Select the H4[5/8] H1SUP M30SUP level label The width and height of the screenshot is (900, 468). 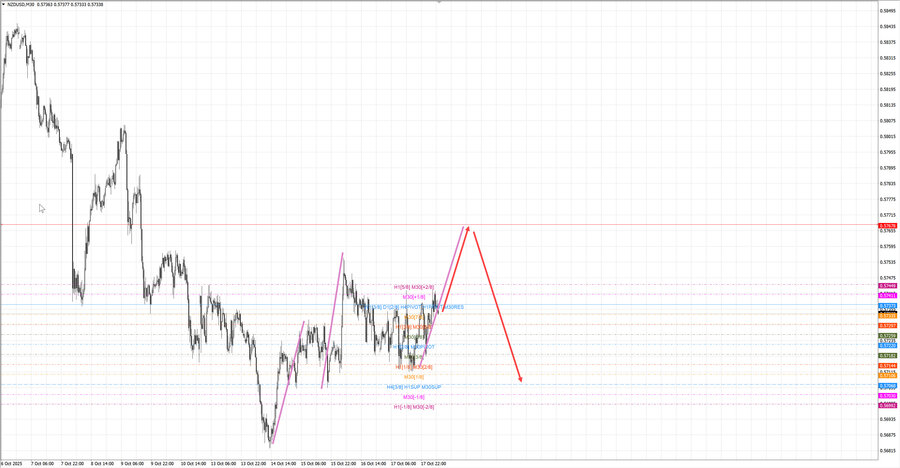[414, 387]
